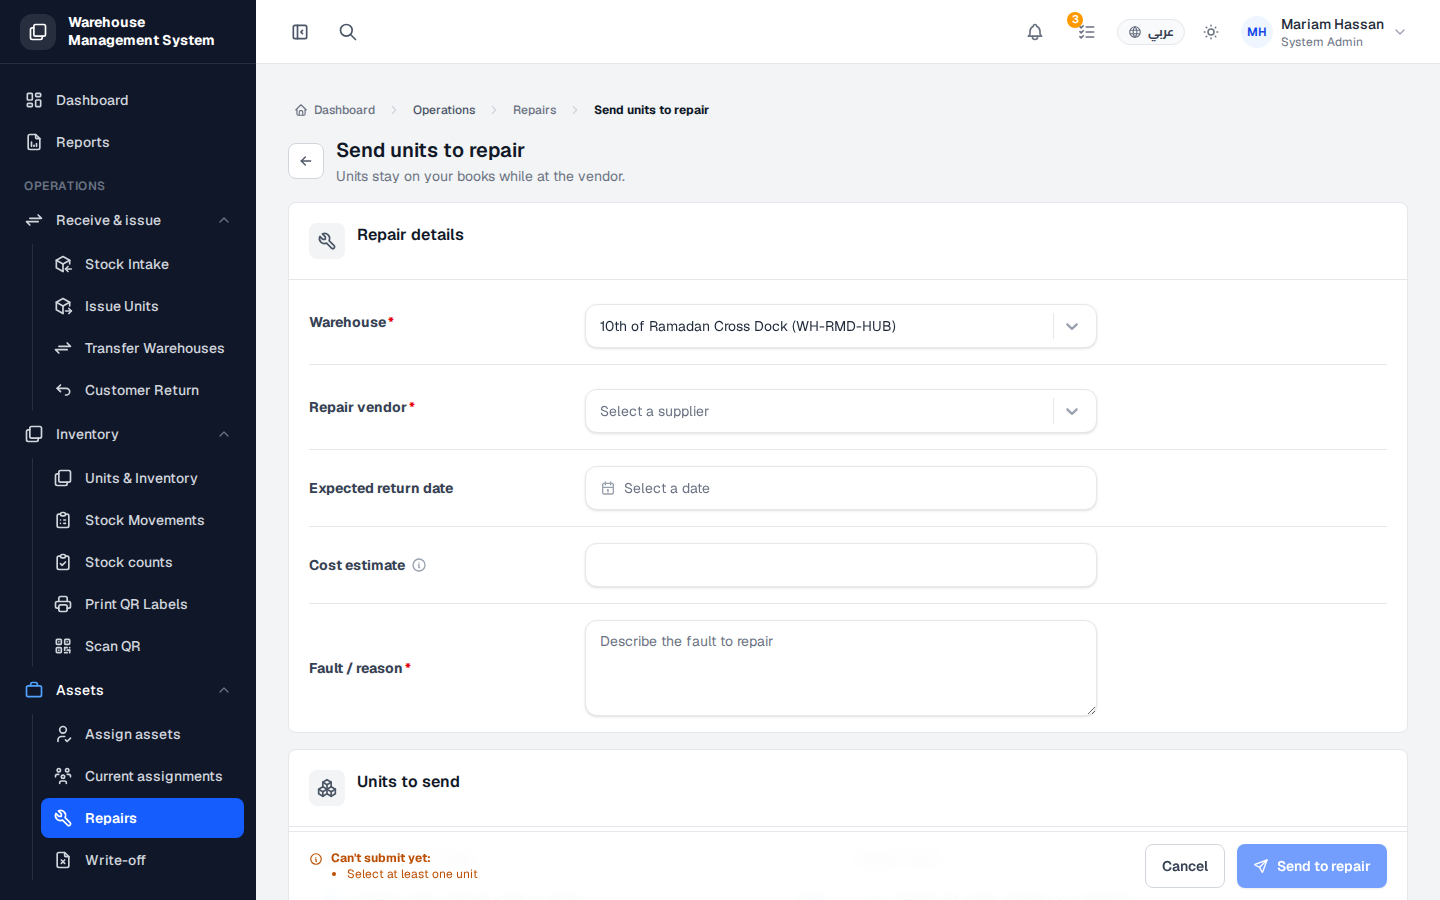Open Customer Return page
The height and width of the screenshot is (900, 1440).
click(142, 390)
